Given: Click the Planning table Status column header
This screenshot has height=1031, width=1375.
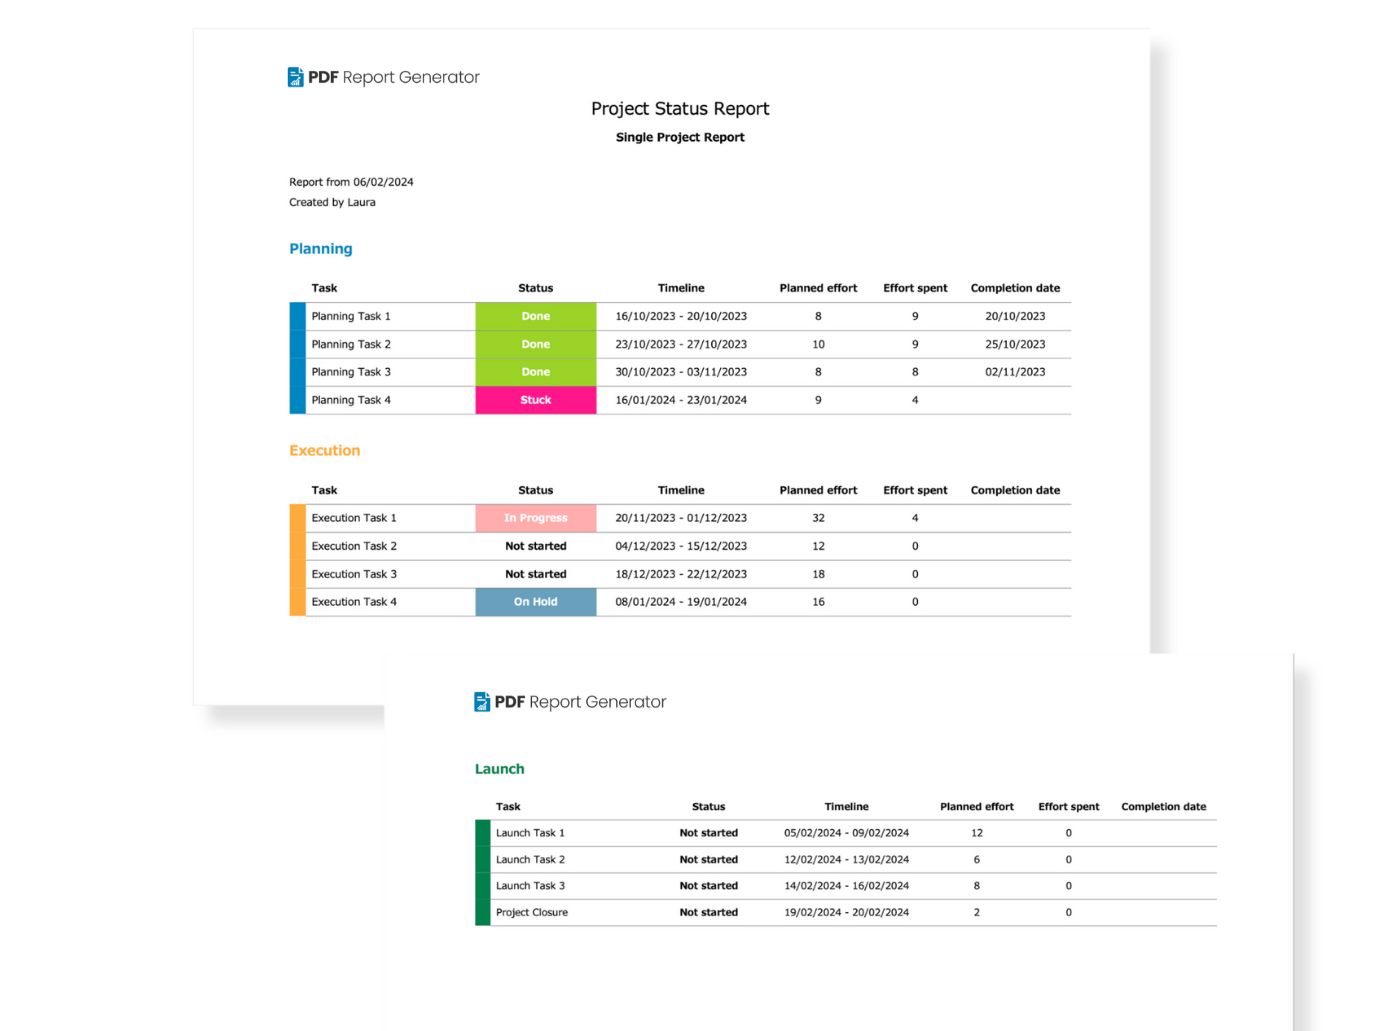Looking at the screenshot, I should click(x=536, y=288).
